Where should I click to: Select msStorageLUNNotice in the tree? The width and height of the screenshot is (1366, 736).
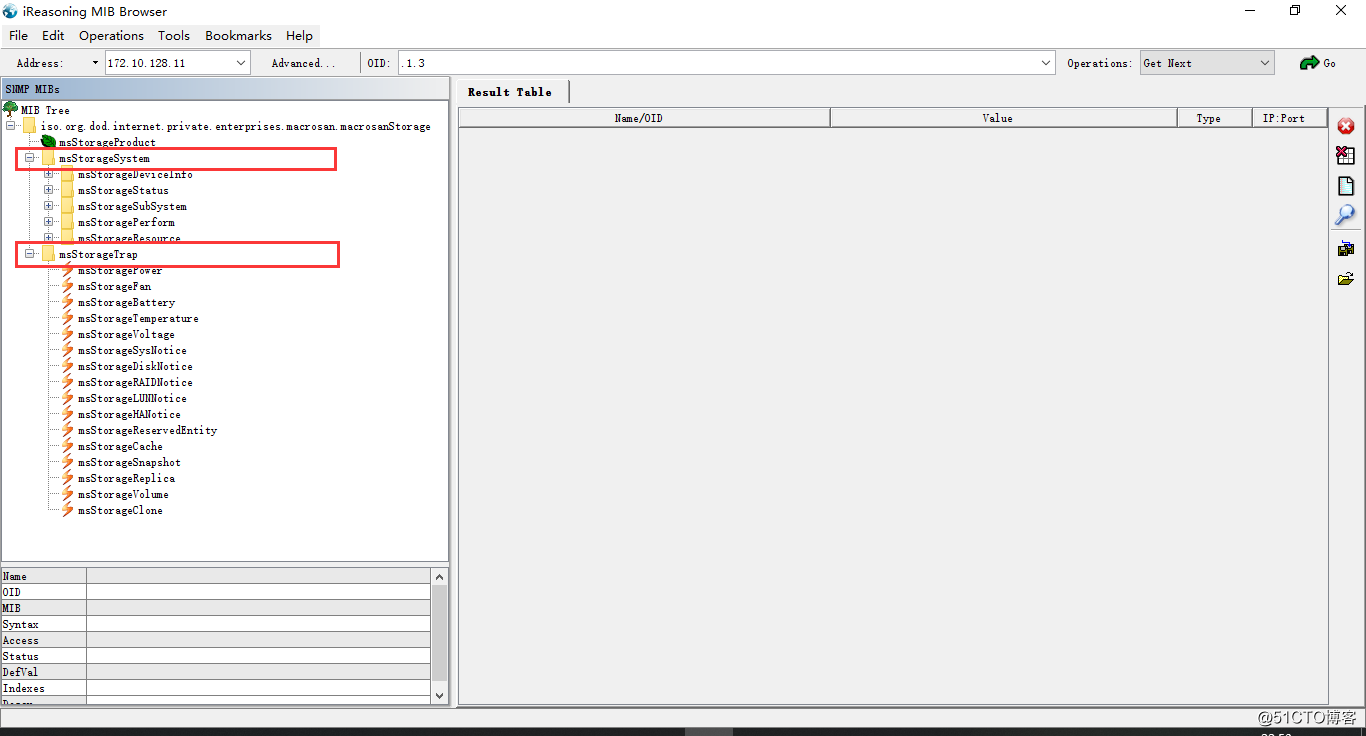pyautogui.click(x=132, y=398)
